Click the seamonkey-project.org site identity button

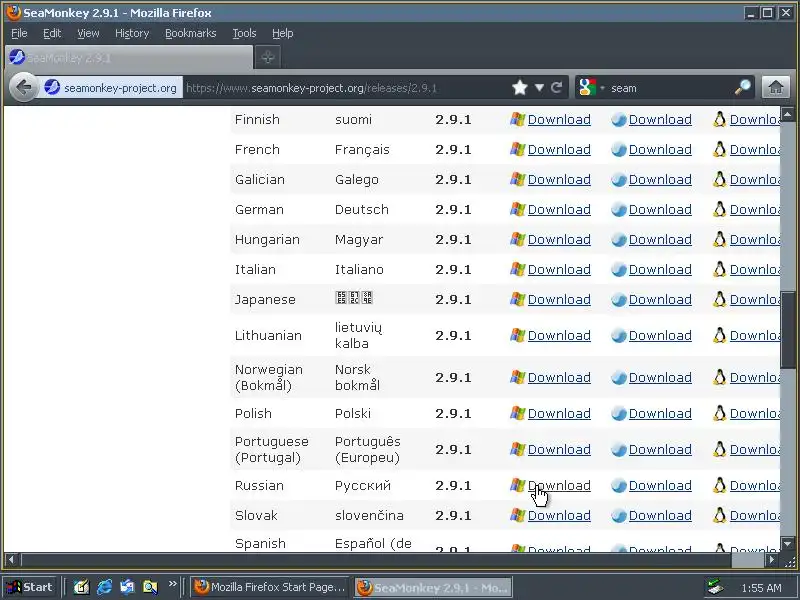coord(111,88)
